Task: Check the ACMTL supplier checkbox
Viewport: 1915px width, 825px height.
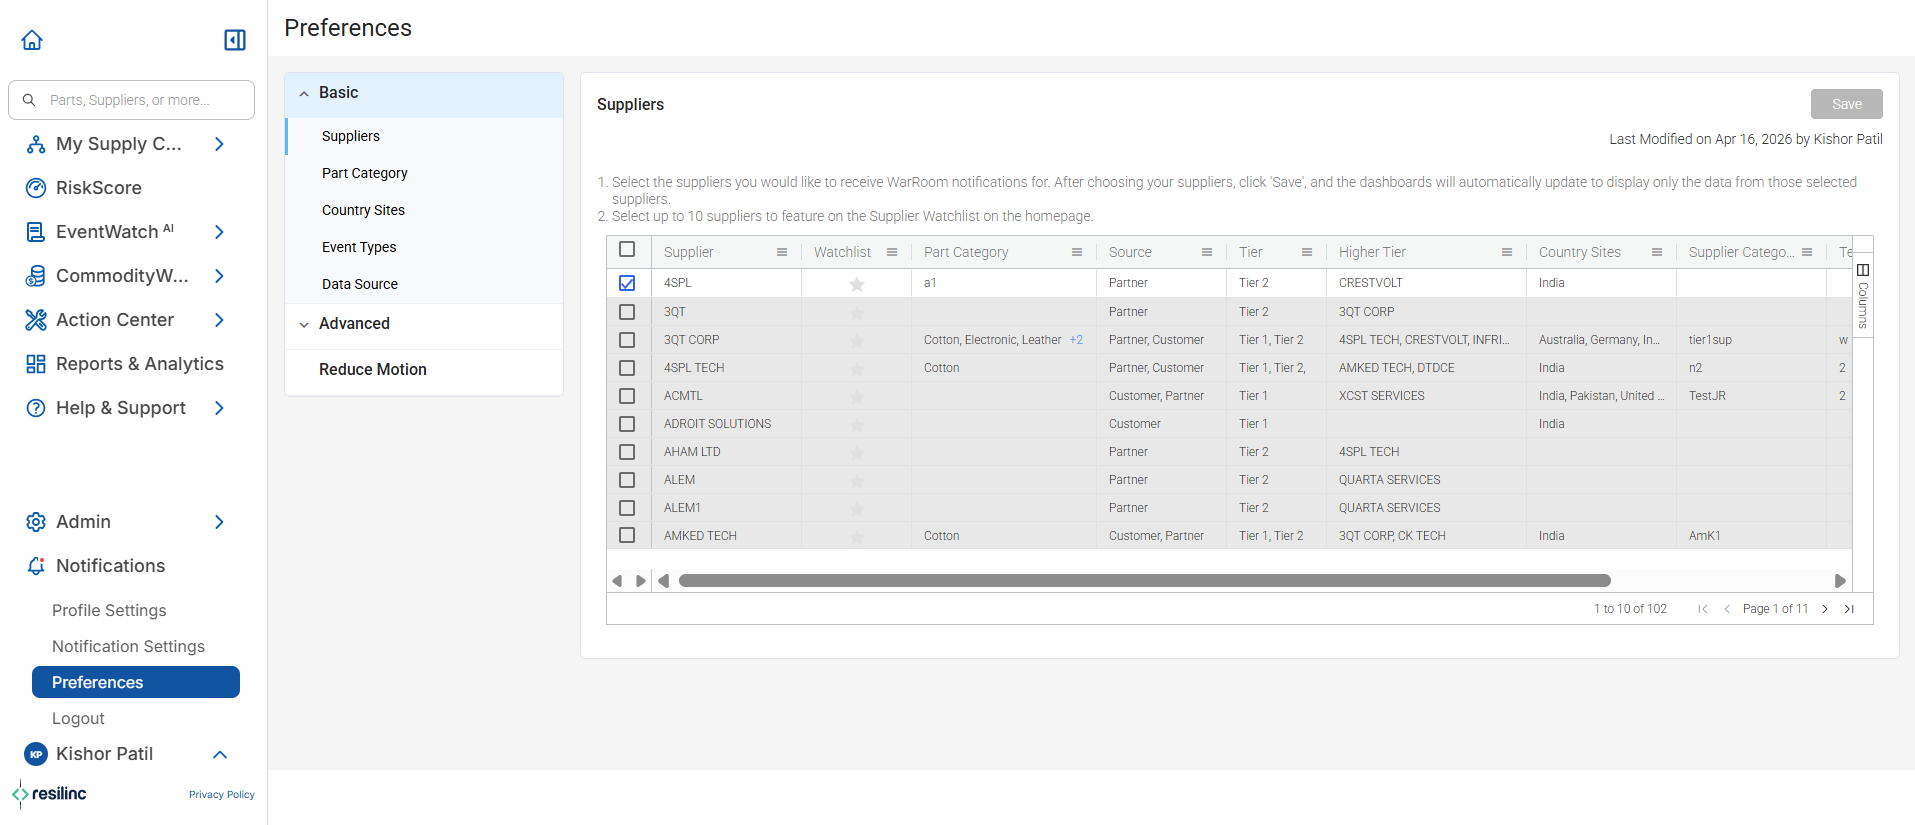Action: click(627, 396)
